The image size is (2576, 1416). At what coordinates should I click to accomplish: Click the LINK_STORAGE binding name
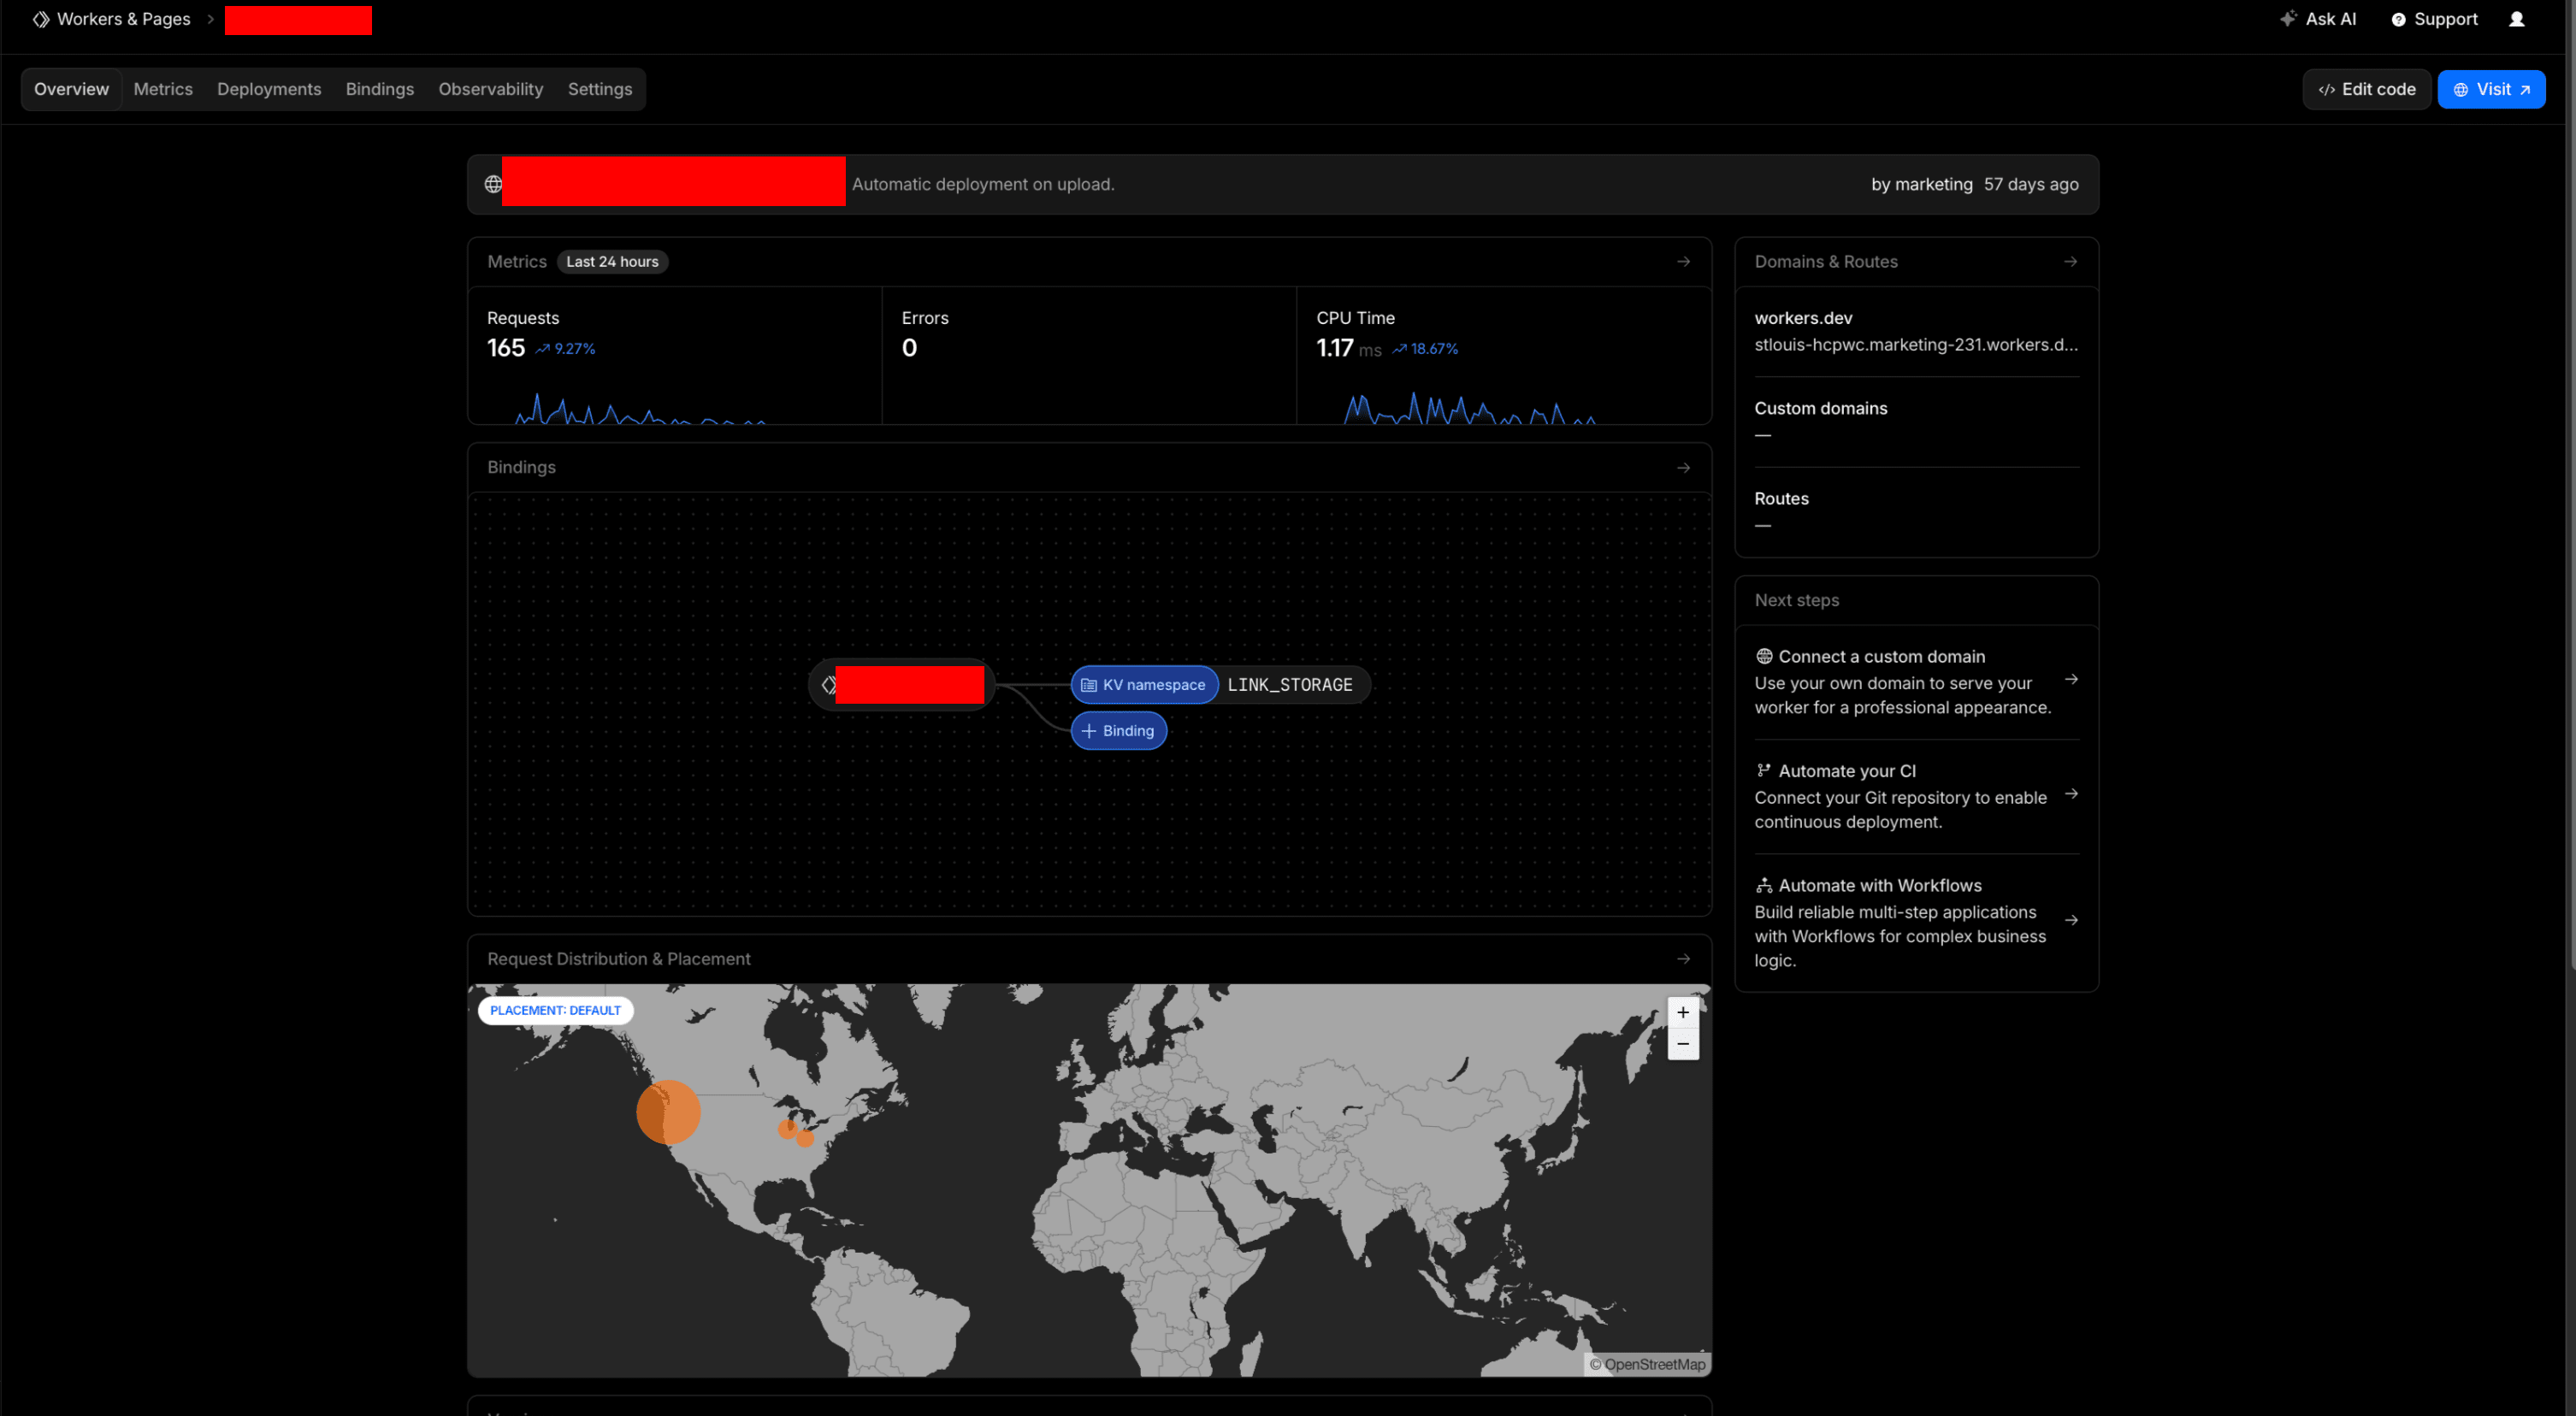click(1290, 686)
